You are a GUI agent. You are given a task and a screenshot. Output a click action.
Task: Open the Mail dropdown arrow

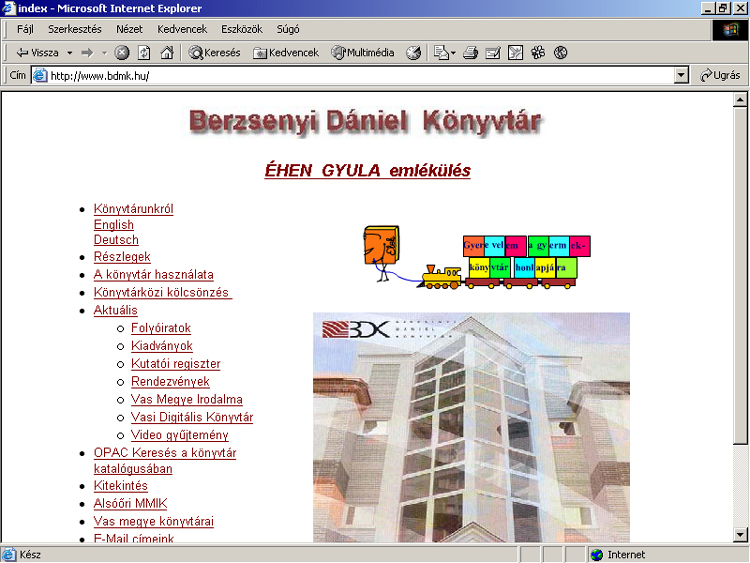pyautogui.click(x=453, y=53)
